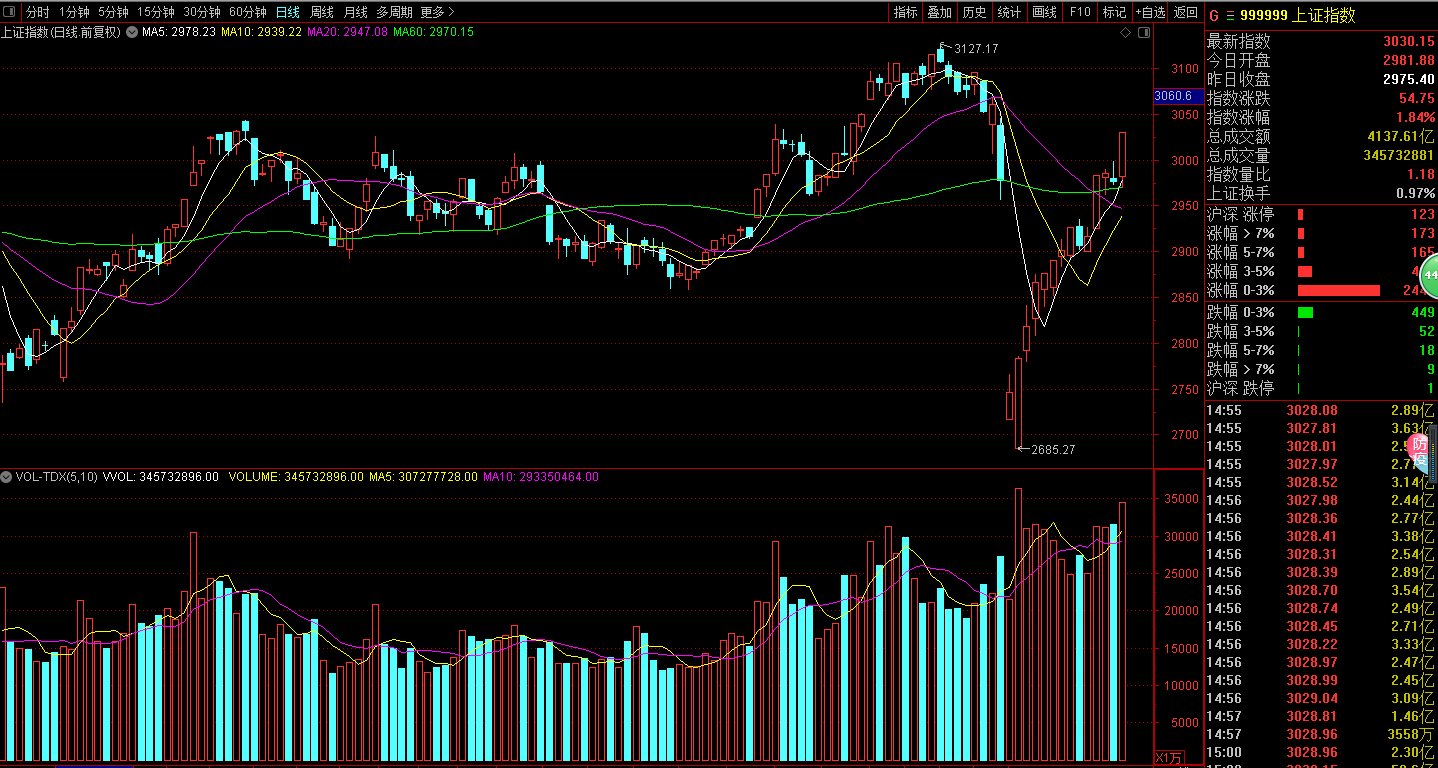
Task: Click the 3127.17 high price label
Action: 976,48
